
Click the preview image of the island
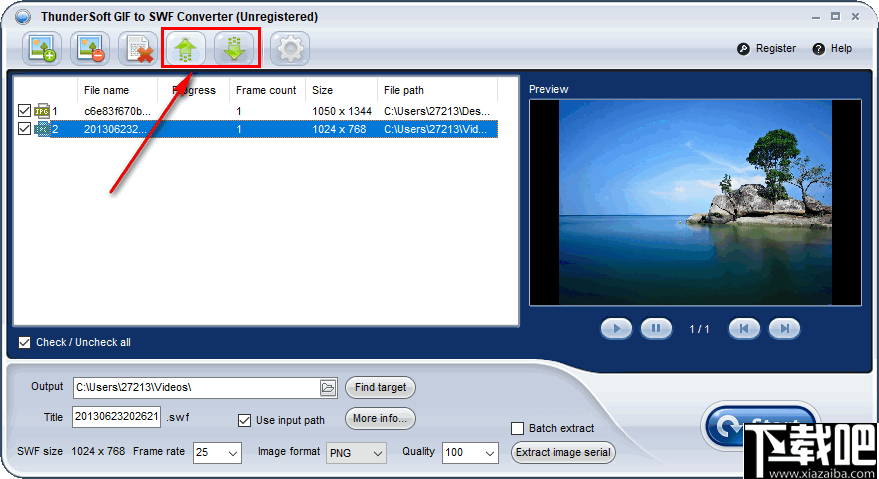[695, 202]
